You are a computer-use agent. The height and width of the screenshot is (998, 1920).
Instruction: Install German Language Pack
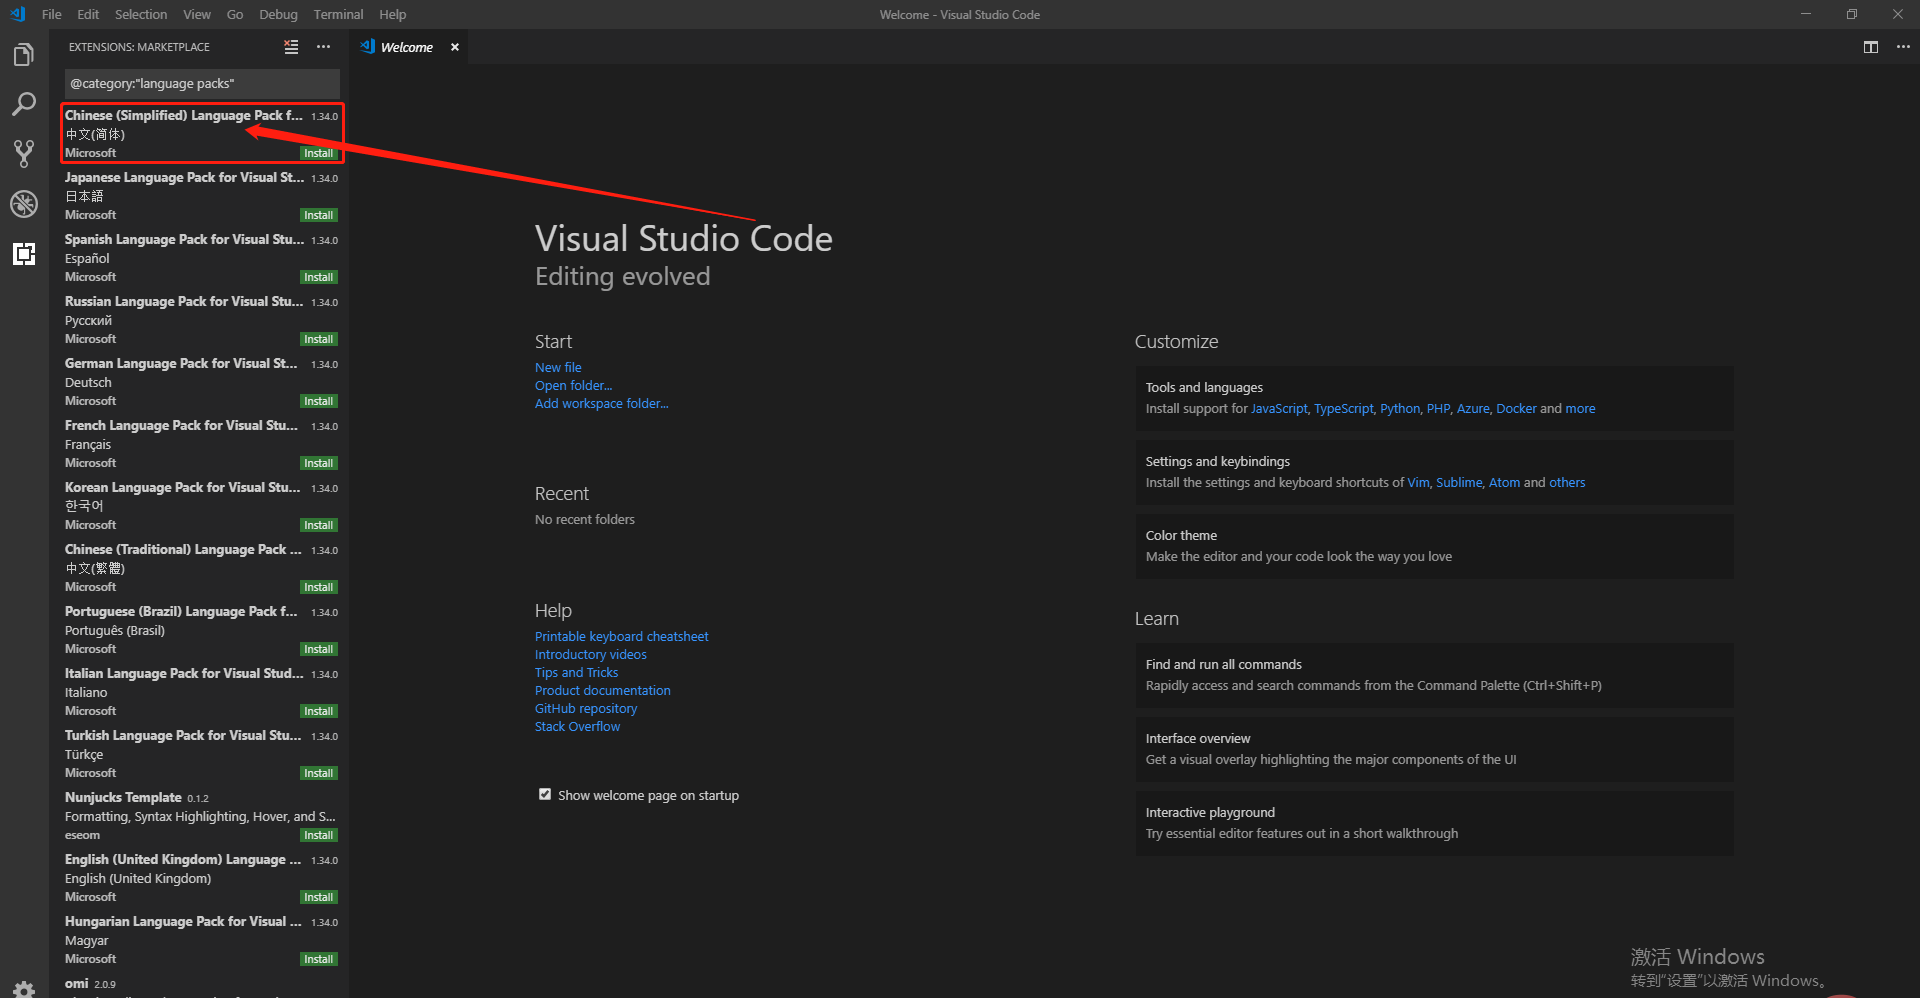coord(319,401)
